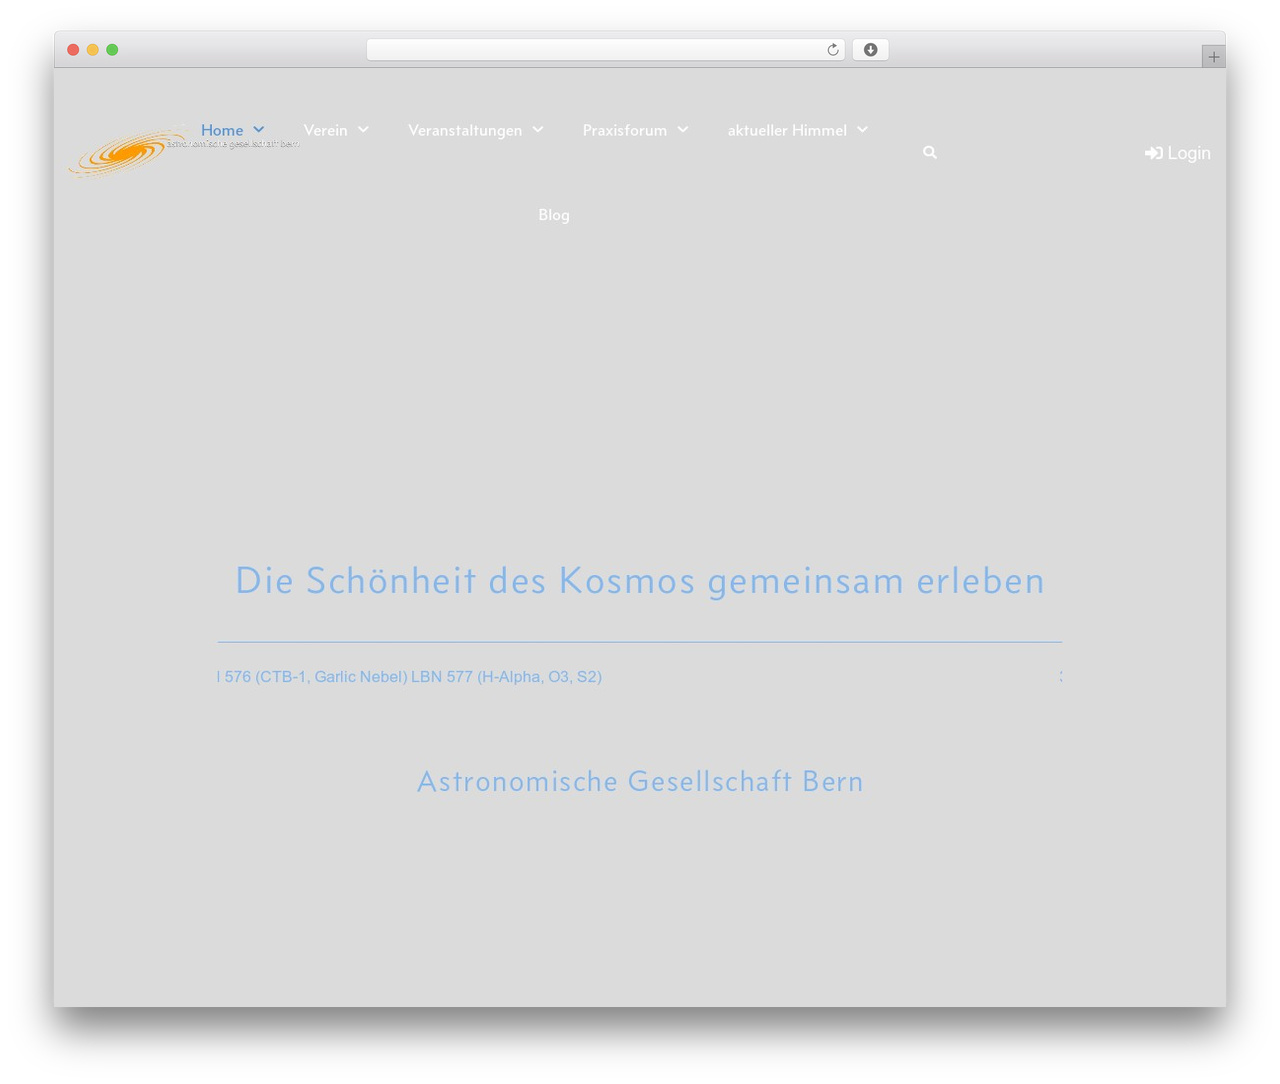Click the LBN 577 scrolling caption link

click(409, 677)
